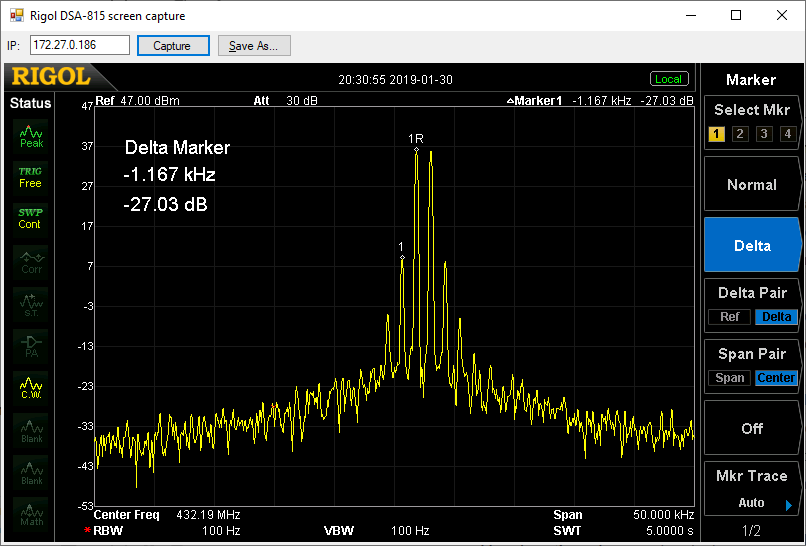
Task: Click the red asterisk beside RBW
Action: click(87, 530)
